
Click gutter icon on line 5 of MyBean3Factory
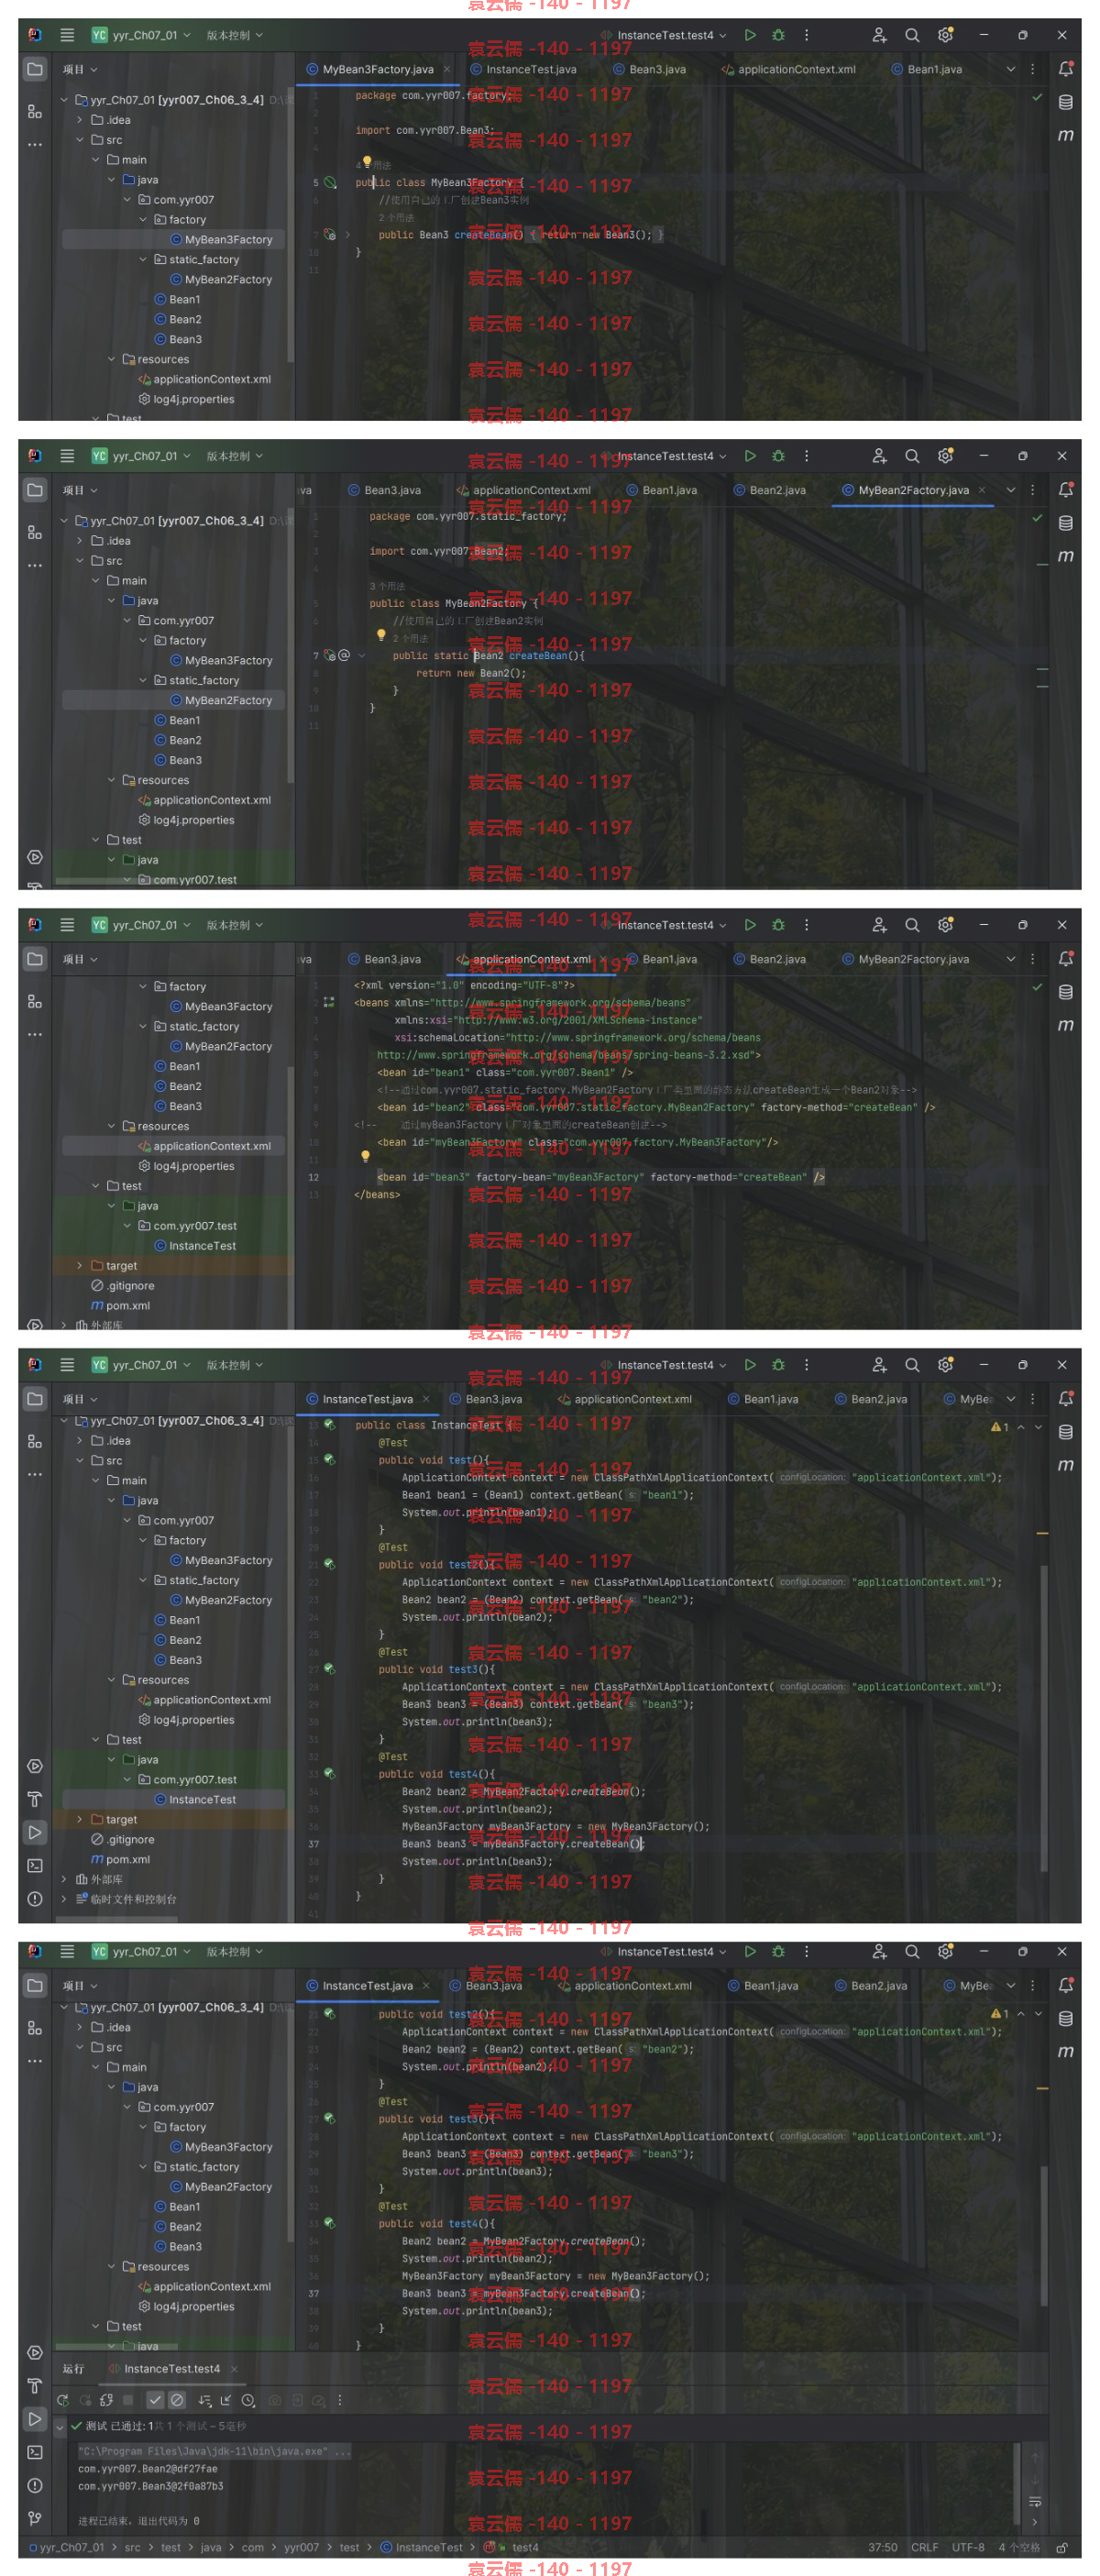(x=330, y=183)
